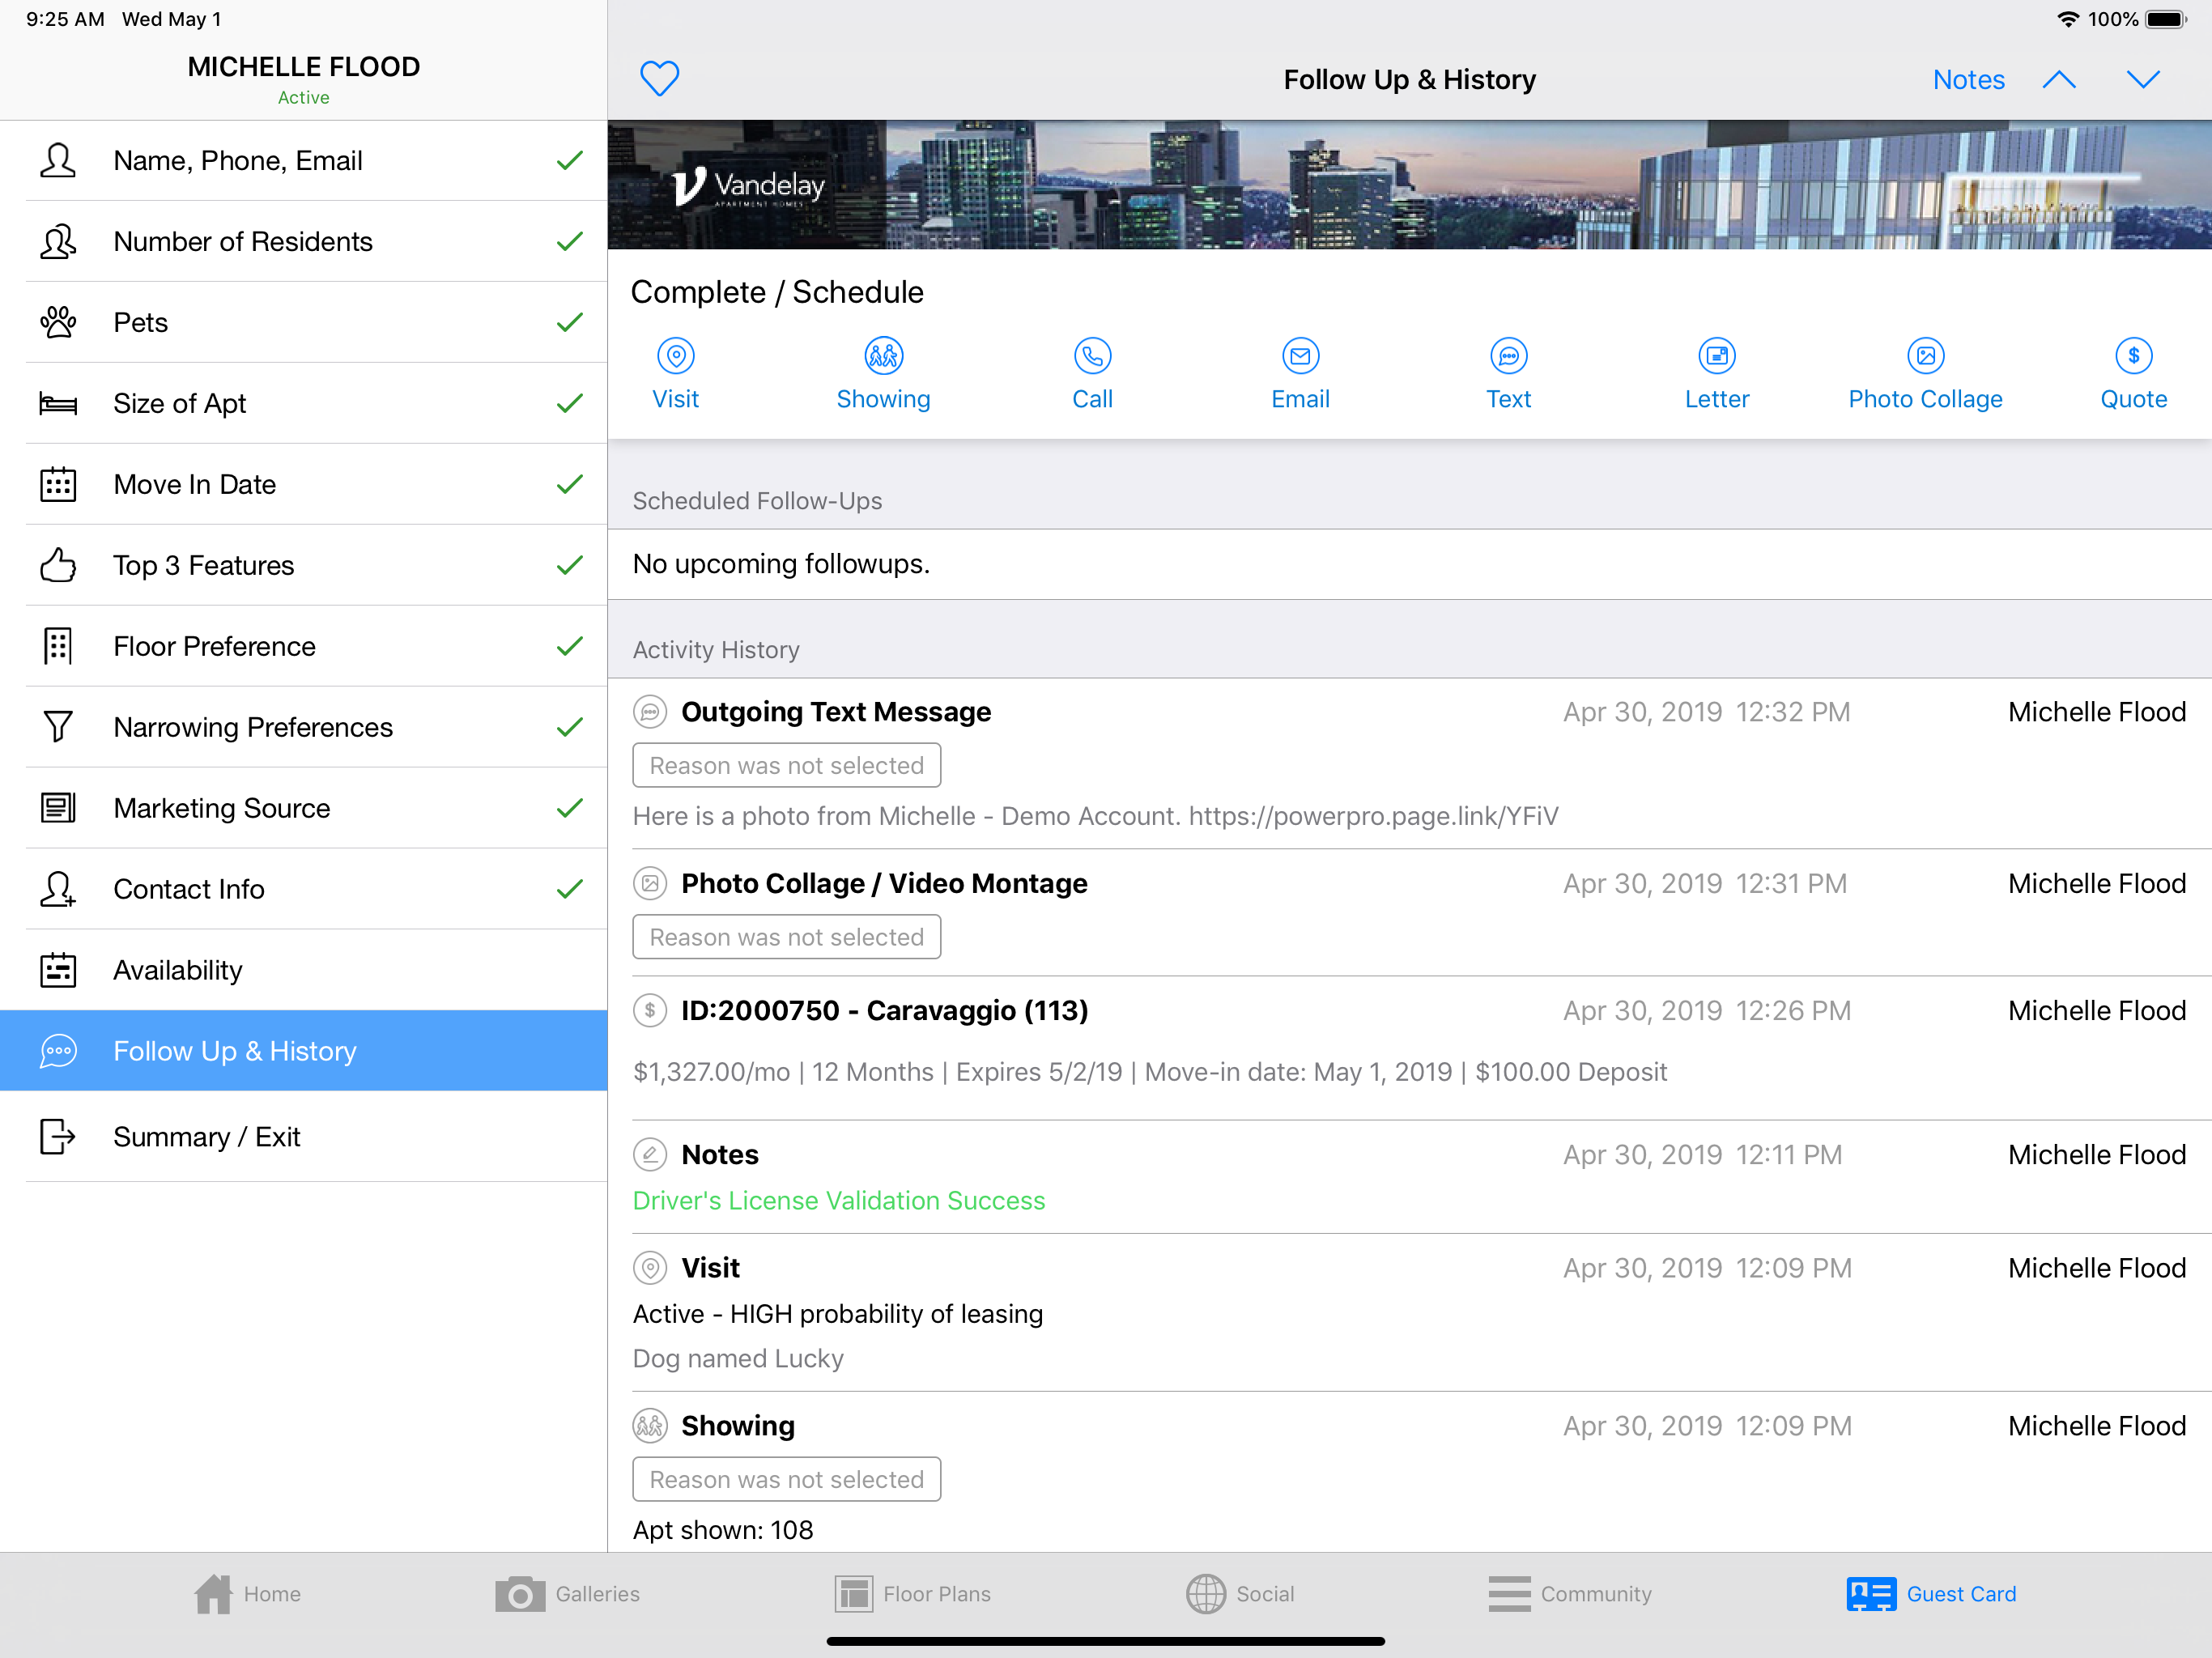Click the thumbs-up icon for Top 3 Features
The image size is (2212, 1658).
58,565
